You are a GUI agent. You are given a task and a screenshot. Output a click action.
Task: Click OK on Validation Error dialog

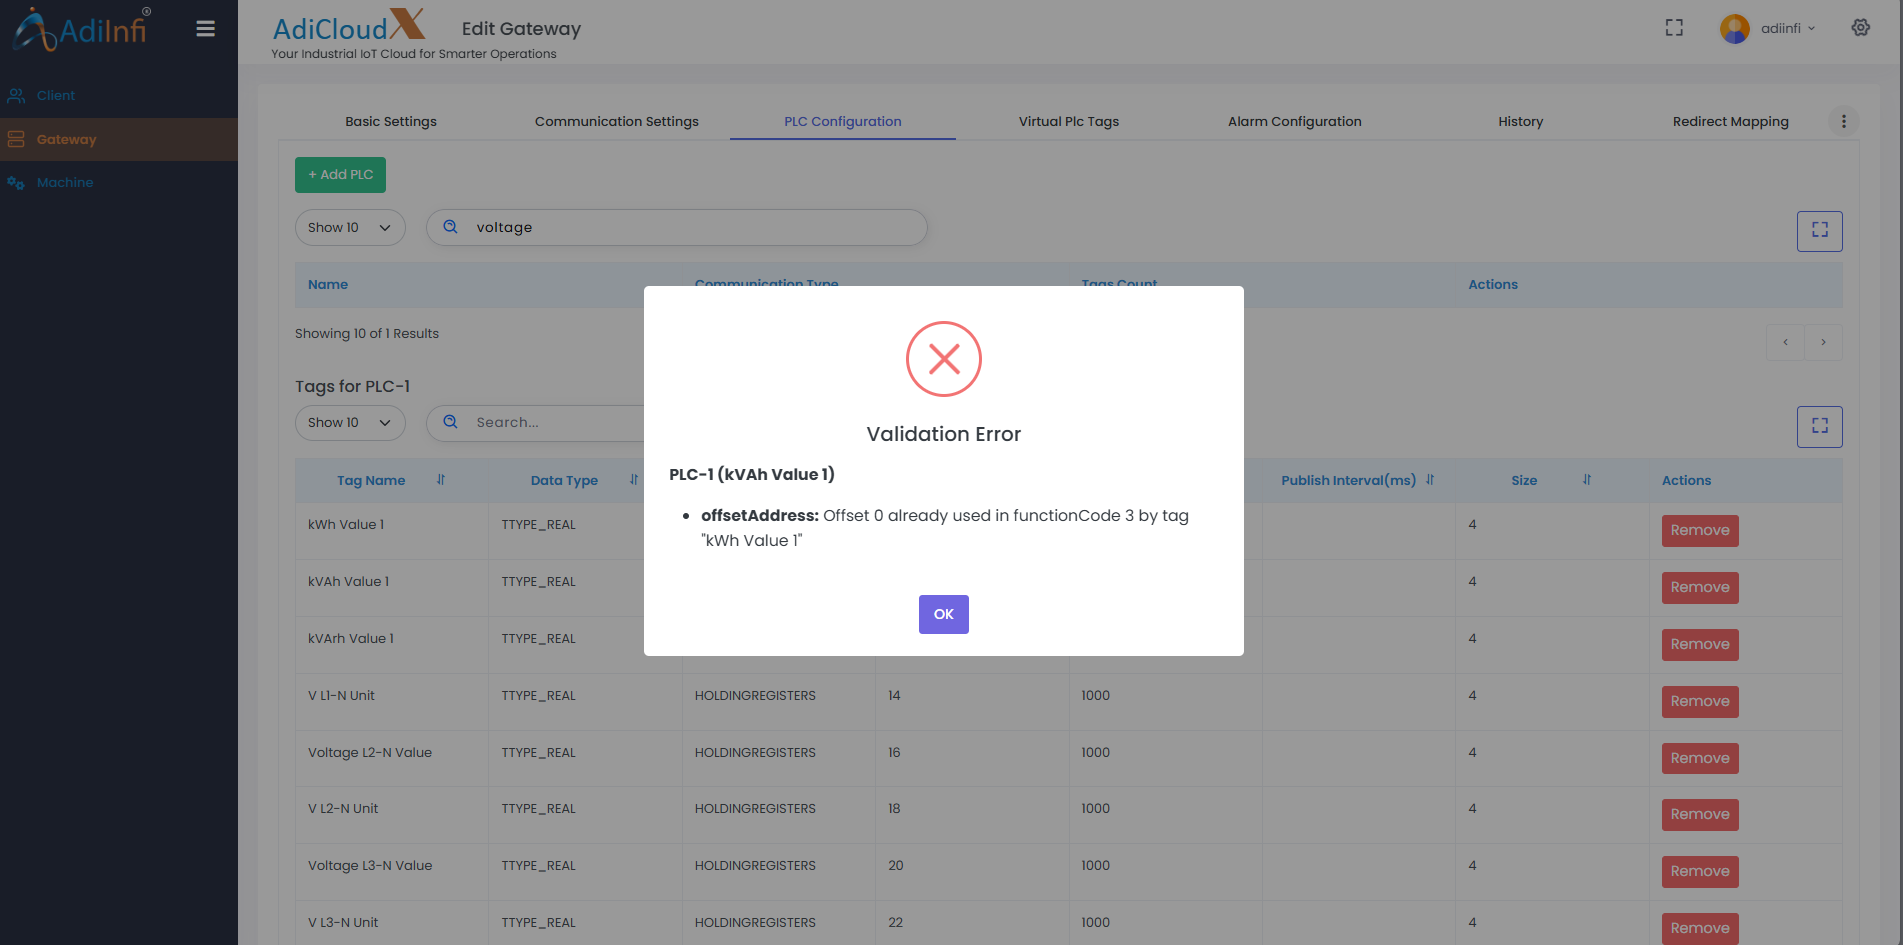943,614
